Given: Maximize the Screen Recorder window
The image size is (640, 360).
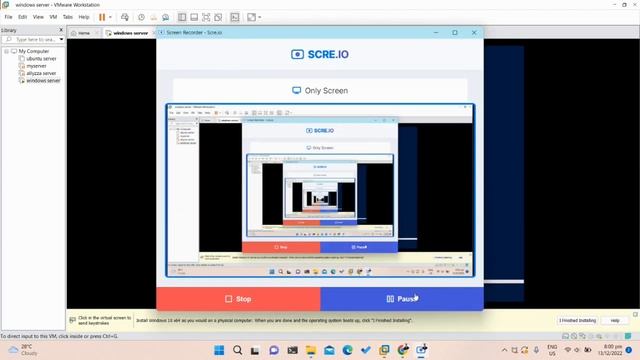Looking at the screenshot, I should click(x=455, y=32).
